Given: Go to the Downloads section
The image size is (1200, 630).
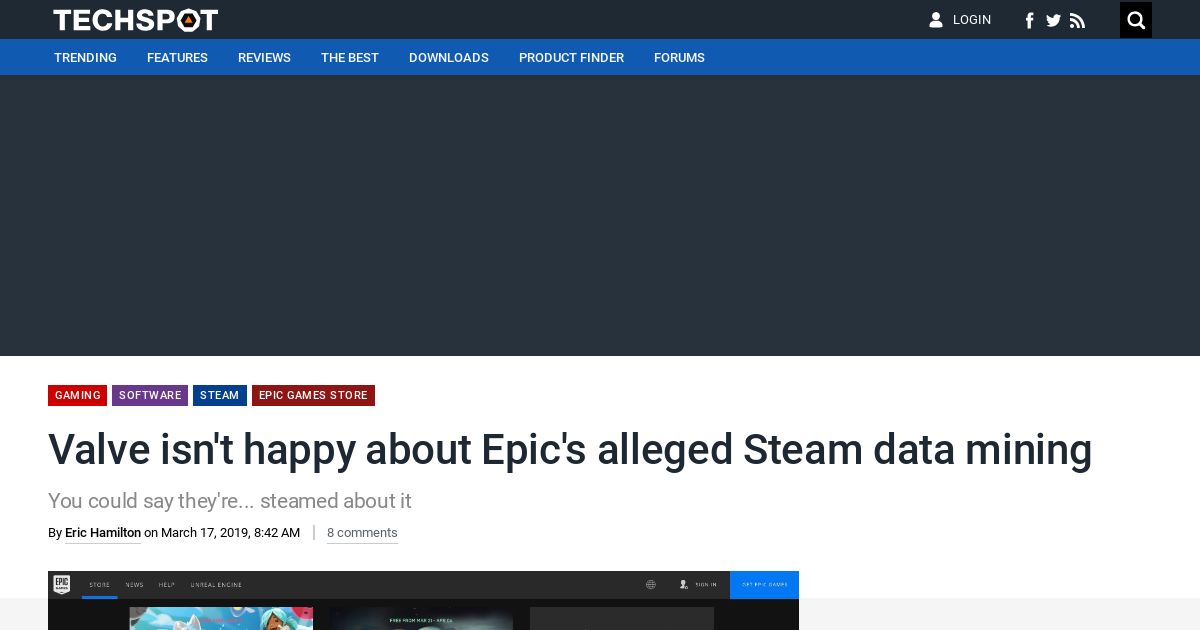Looking at the screenshot, I should pos(449,58).
